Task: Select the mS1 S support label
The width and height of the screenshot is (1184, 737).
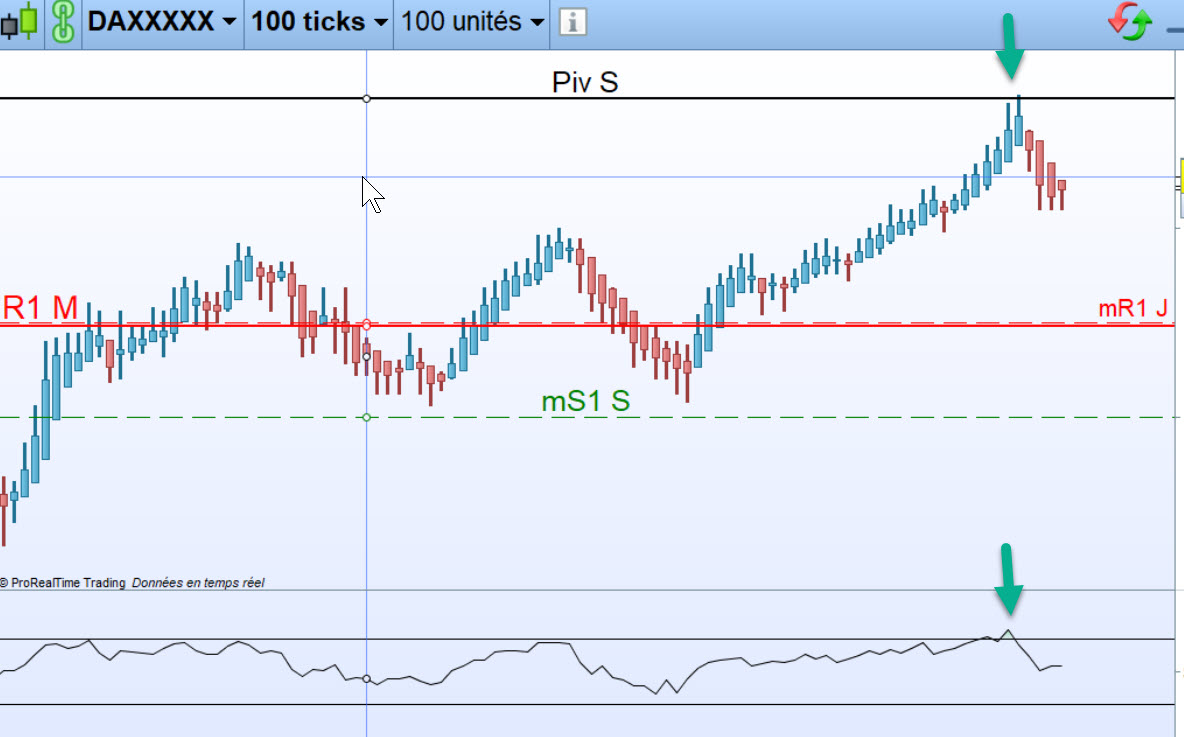Action: click(586, 401)
